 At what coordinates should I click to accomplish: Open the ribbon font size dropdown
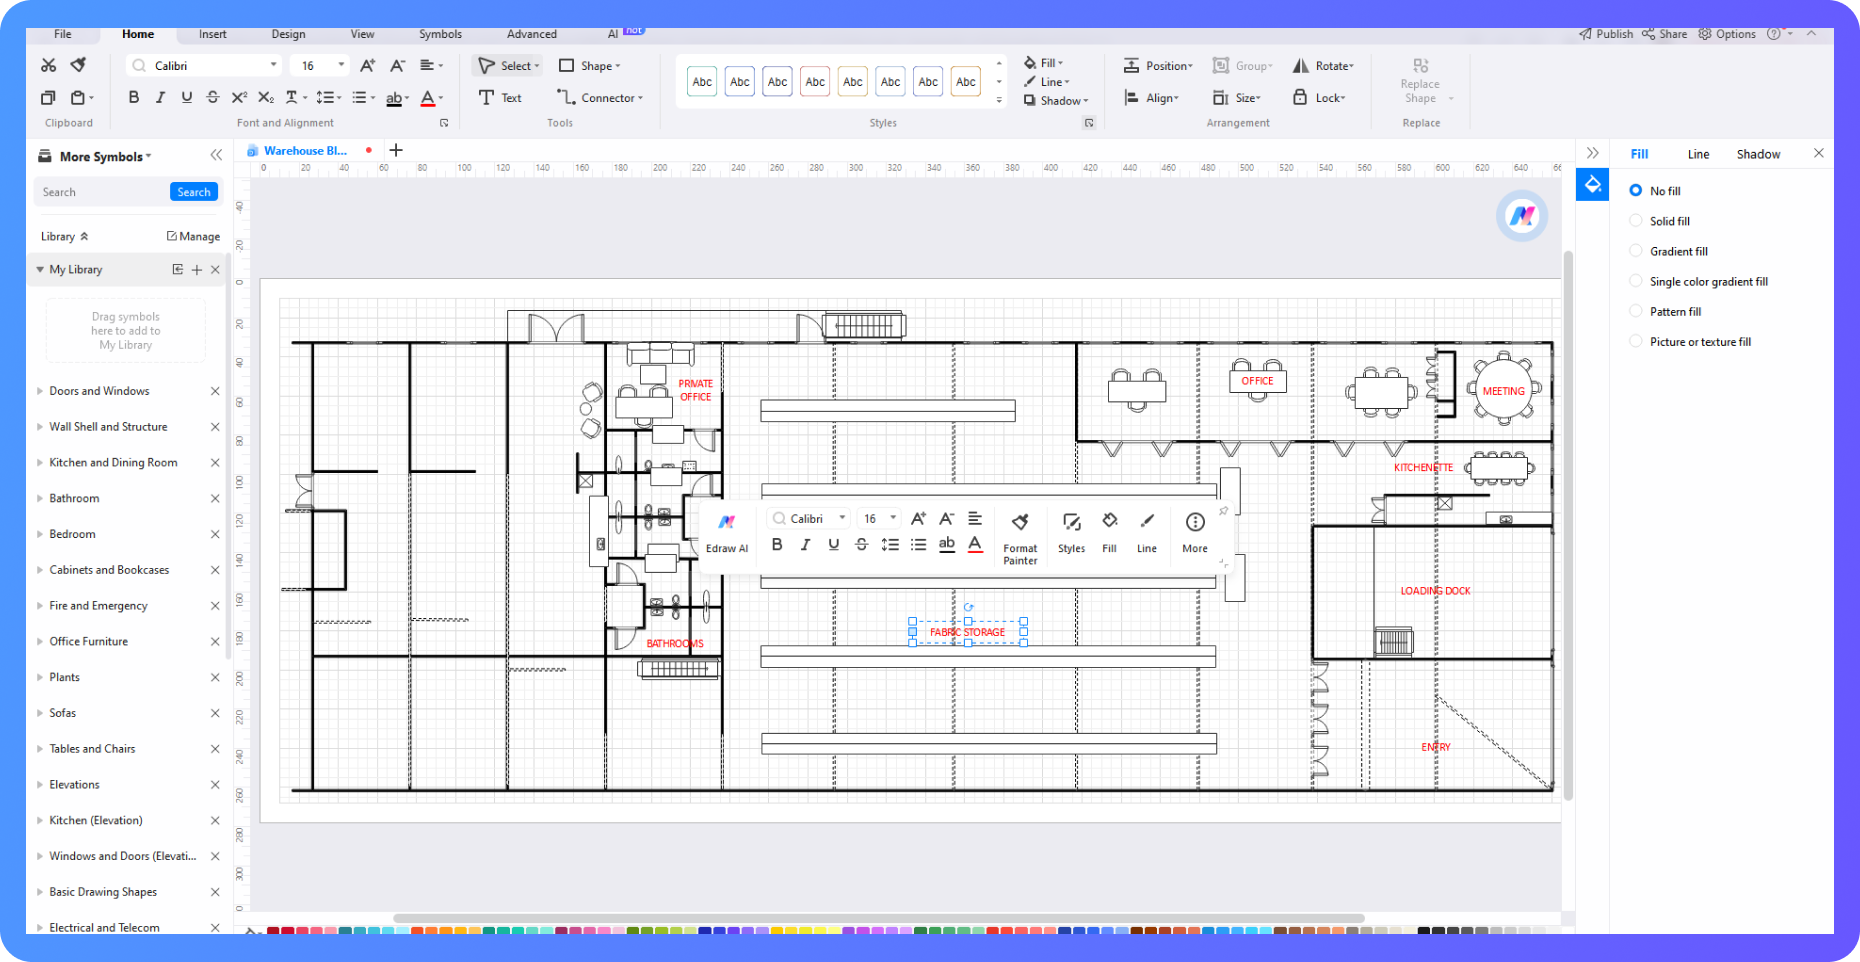(x=341, y=66)
